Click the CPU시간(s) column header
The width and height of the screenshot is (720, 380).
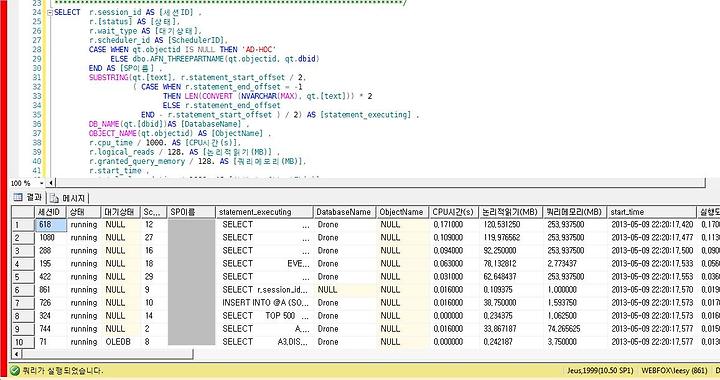(453, 212)
